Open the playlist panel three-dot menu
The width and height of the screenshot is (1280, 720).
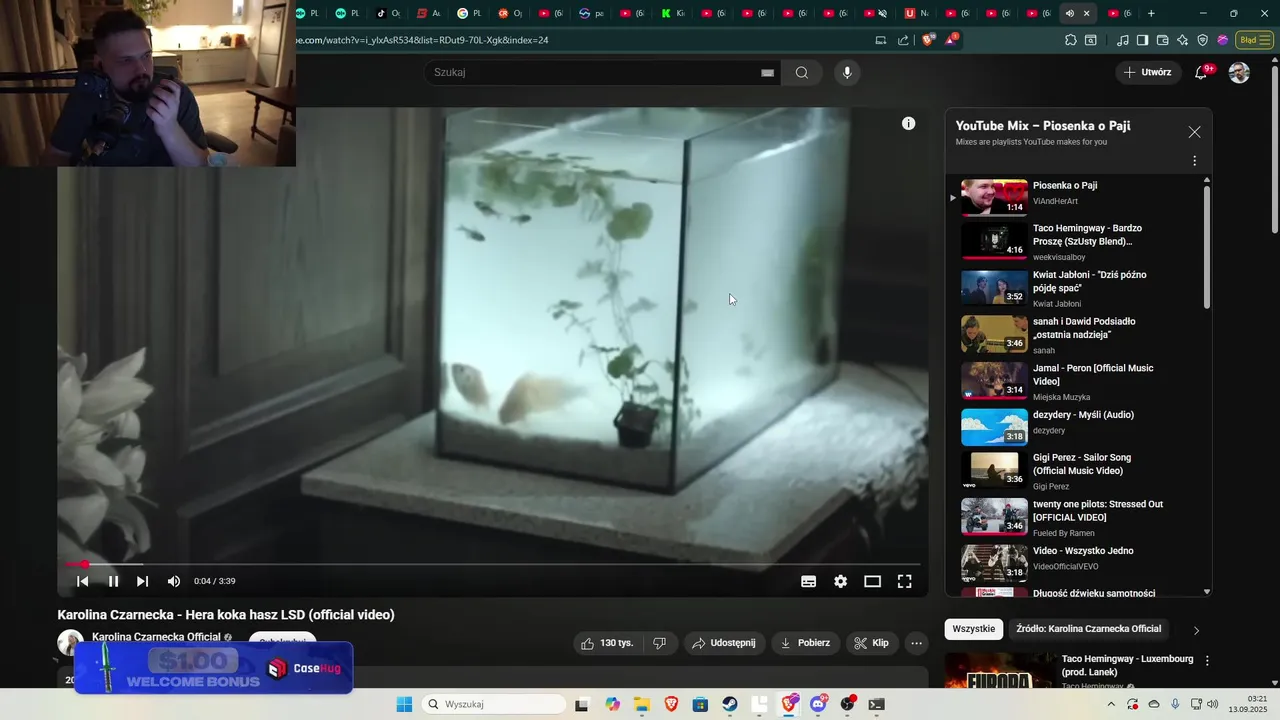coord(1194,161)
